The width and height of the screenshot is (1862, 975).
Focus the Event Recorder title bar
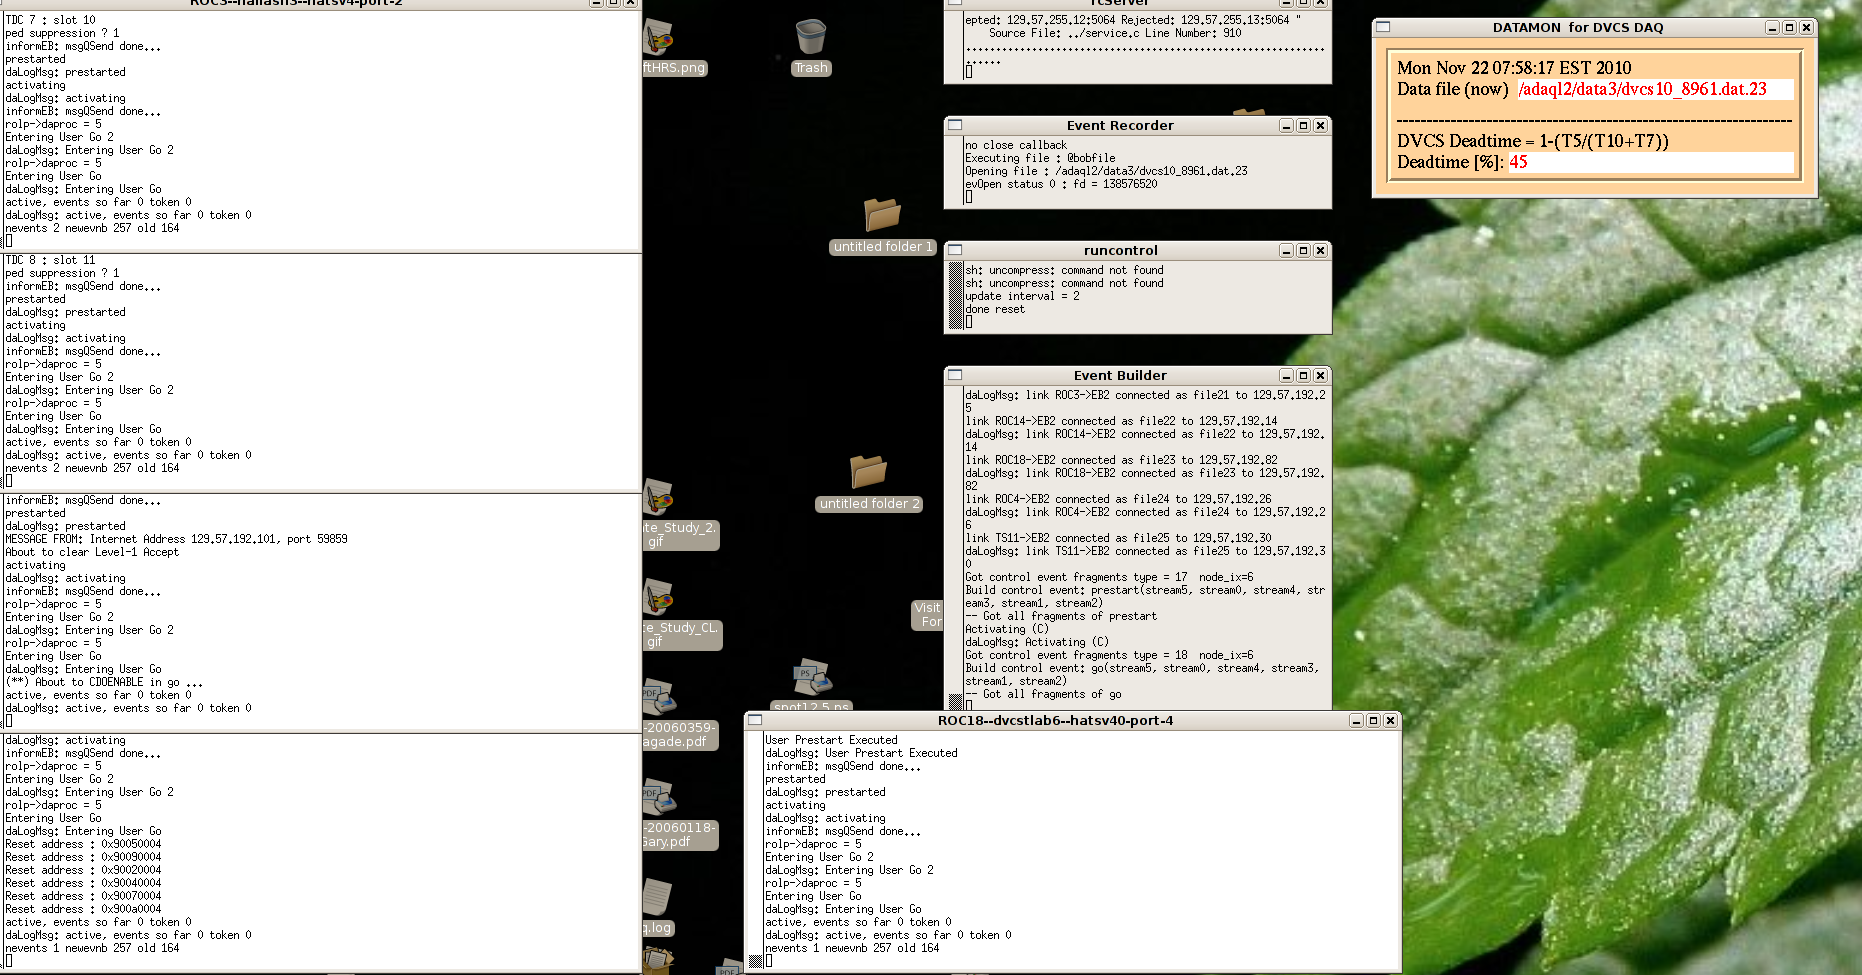click(1120, 125)
